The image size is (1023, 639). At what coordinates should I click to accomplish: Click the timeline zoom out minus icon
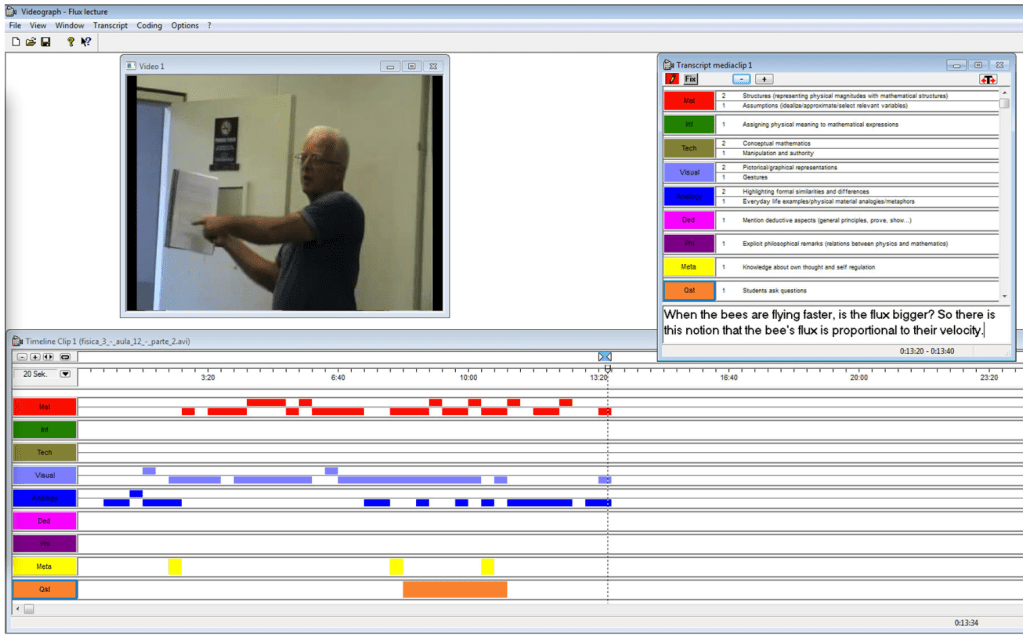22,356
